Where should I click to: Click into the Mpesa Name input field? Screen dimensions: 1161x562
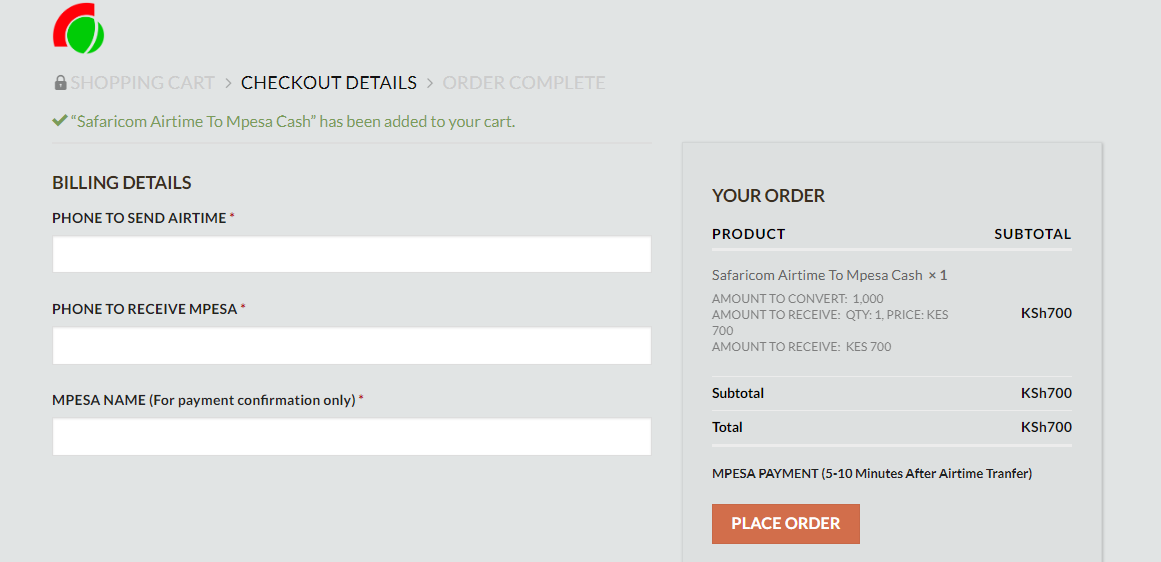click(352, 437)
